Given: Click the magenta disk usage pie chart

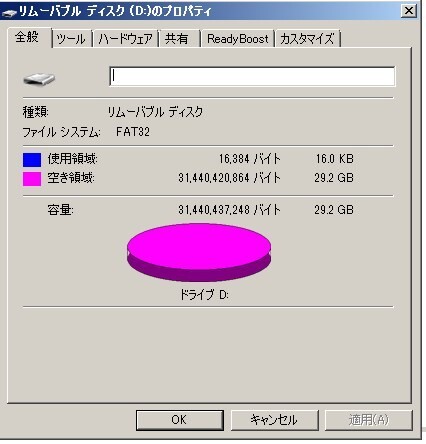Looking at the screenshot, I should 199,252.
